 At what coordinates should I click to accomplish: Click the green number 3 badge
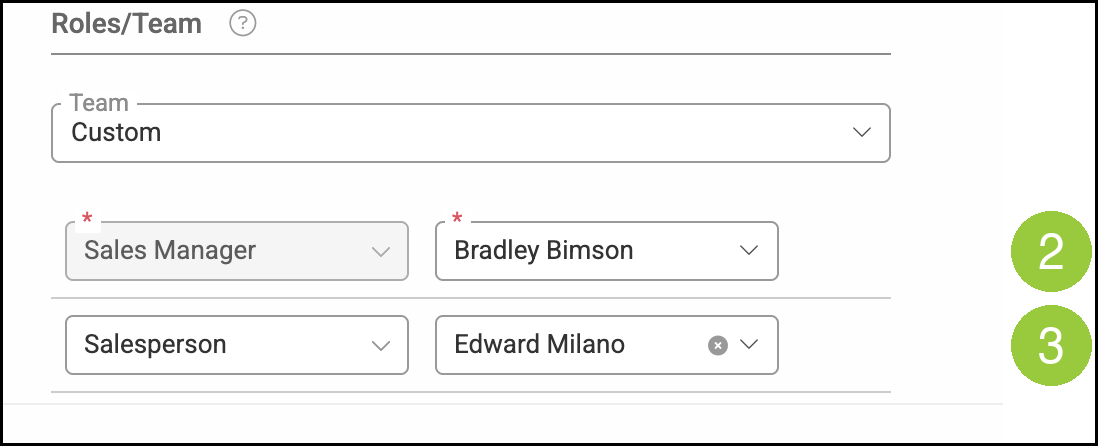[x=1051, y=345]
